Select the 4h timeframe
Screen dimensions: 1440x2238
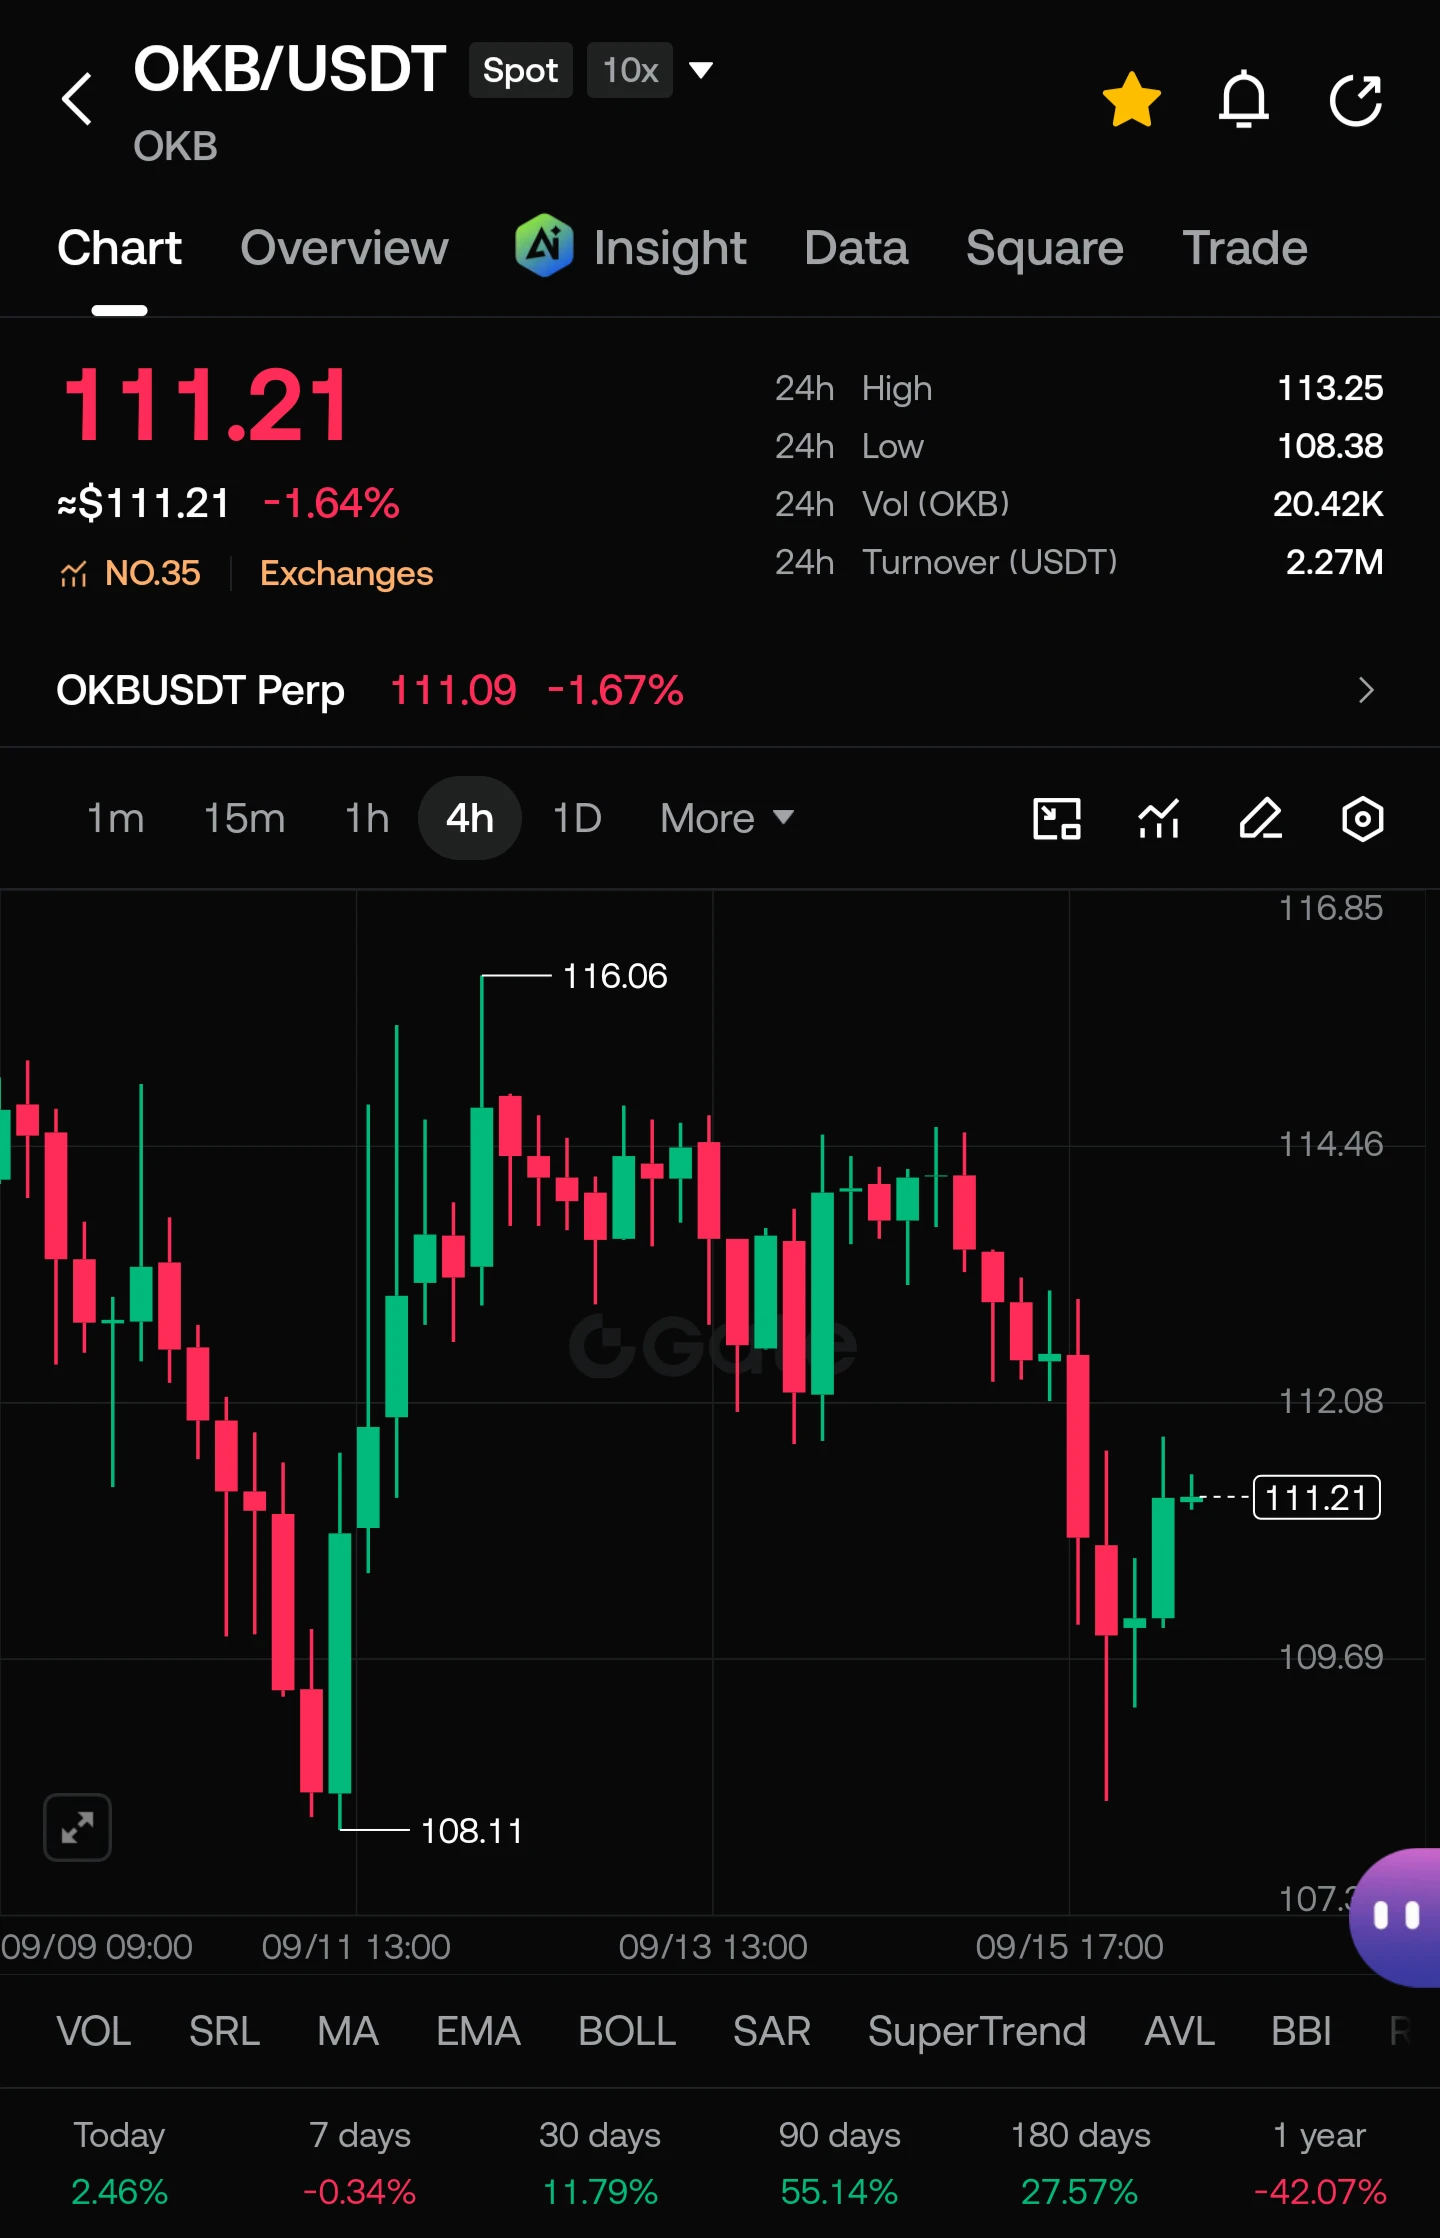(469, 818)
